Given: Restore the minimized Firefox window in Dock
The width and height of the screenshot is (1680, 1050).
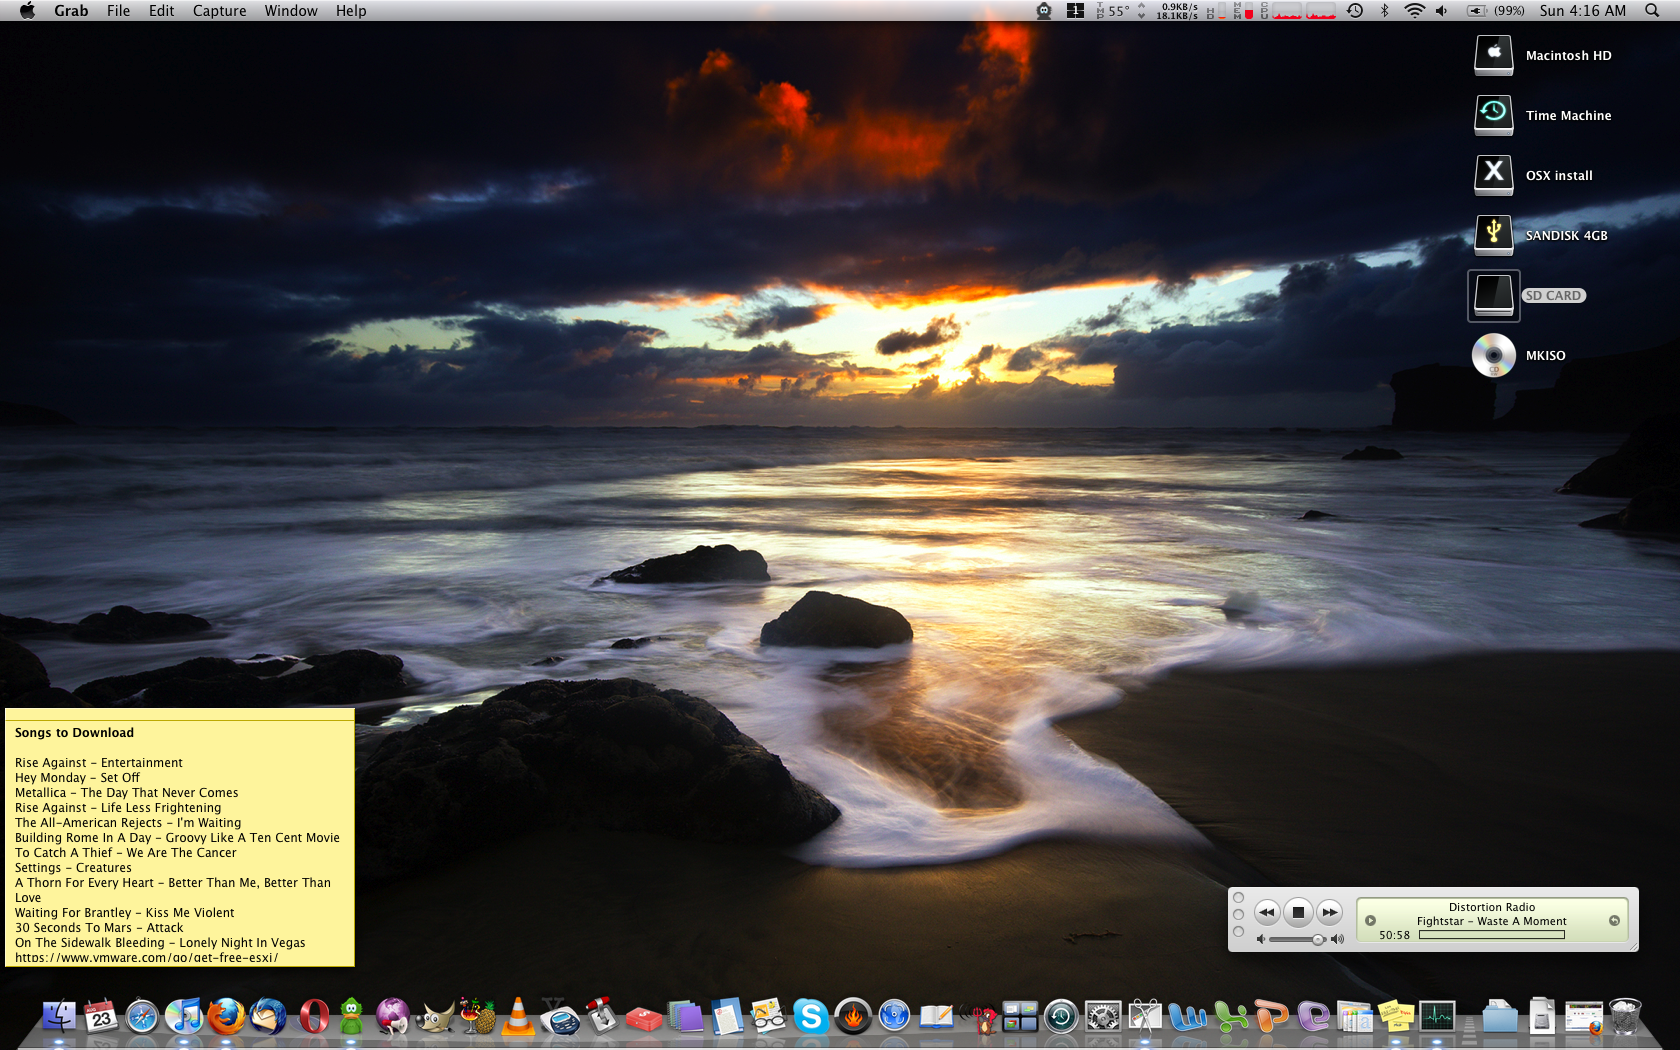Looking at the screenshot, I should click(1584, 1017).
